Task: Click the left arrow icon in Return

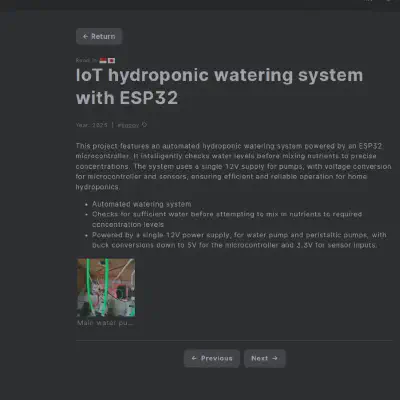Action: point(85,36)
